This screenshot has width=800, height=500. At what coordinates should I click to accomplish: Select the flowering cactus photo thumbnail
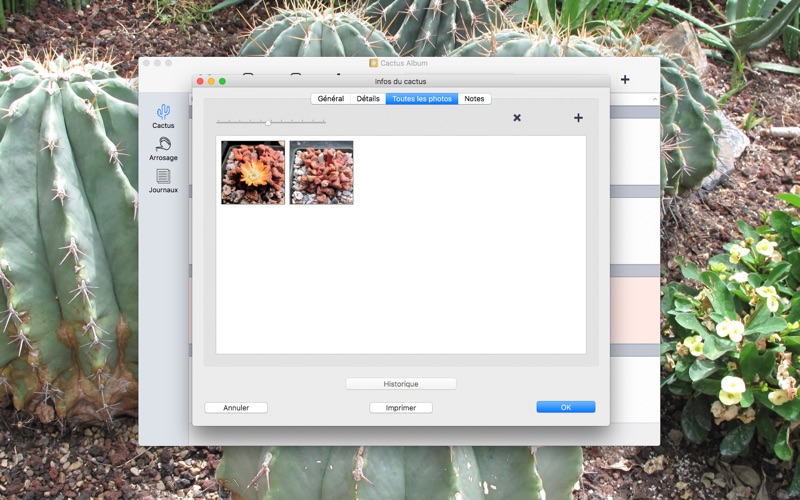pos(253,172)
